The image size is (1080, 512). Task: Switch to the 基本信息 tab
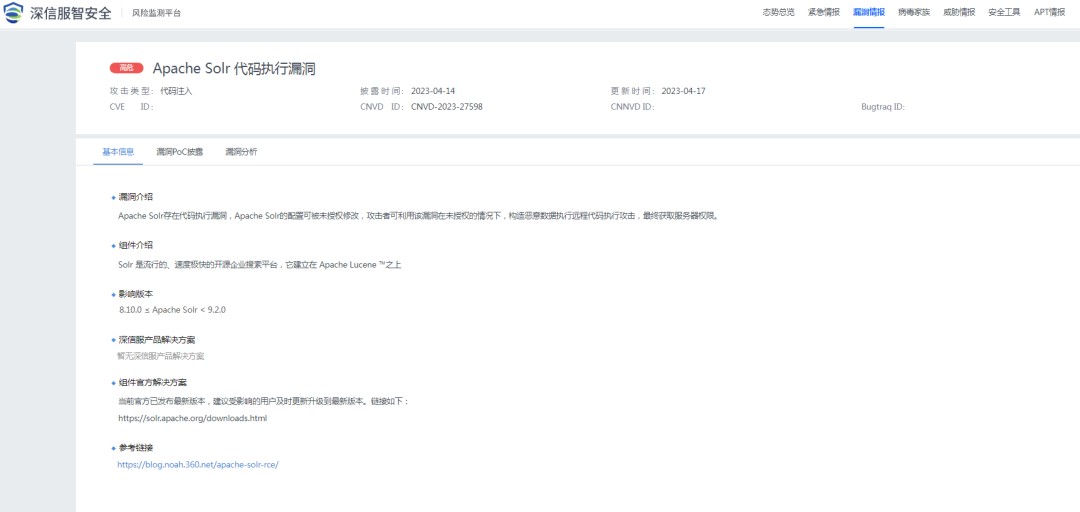pos(118,152)
